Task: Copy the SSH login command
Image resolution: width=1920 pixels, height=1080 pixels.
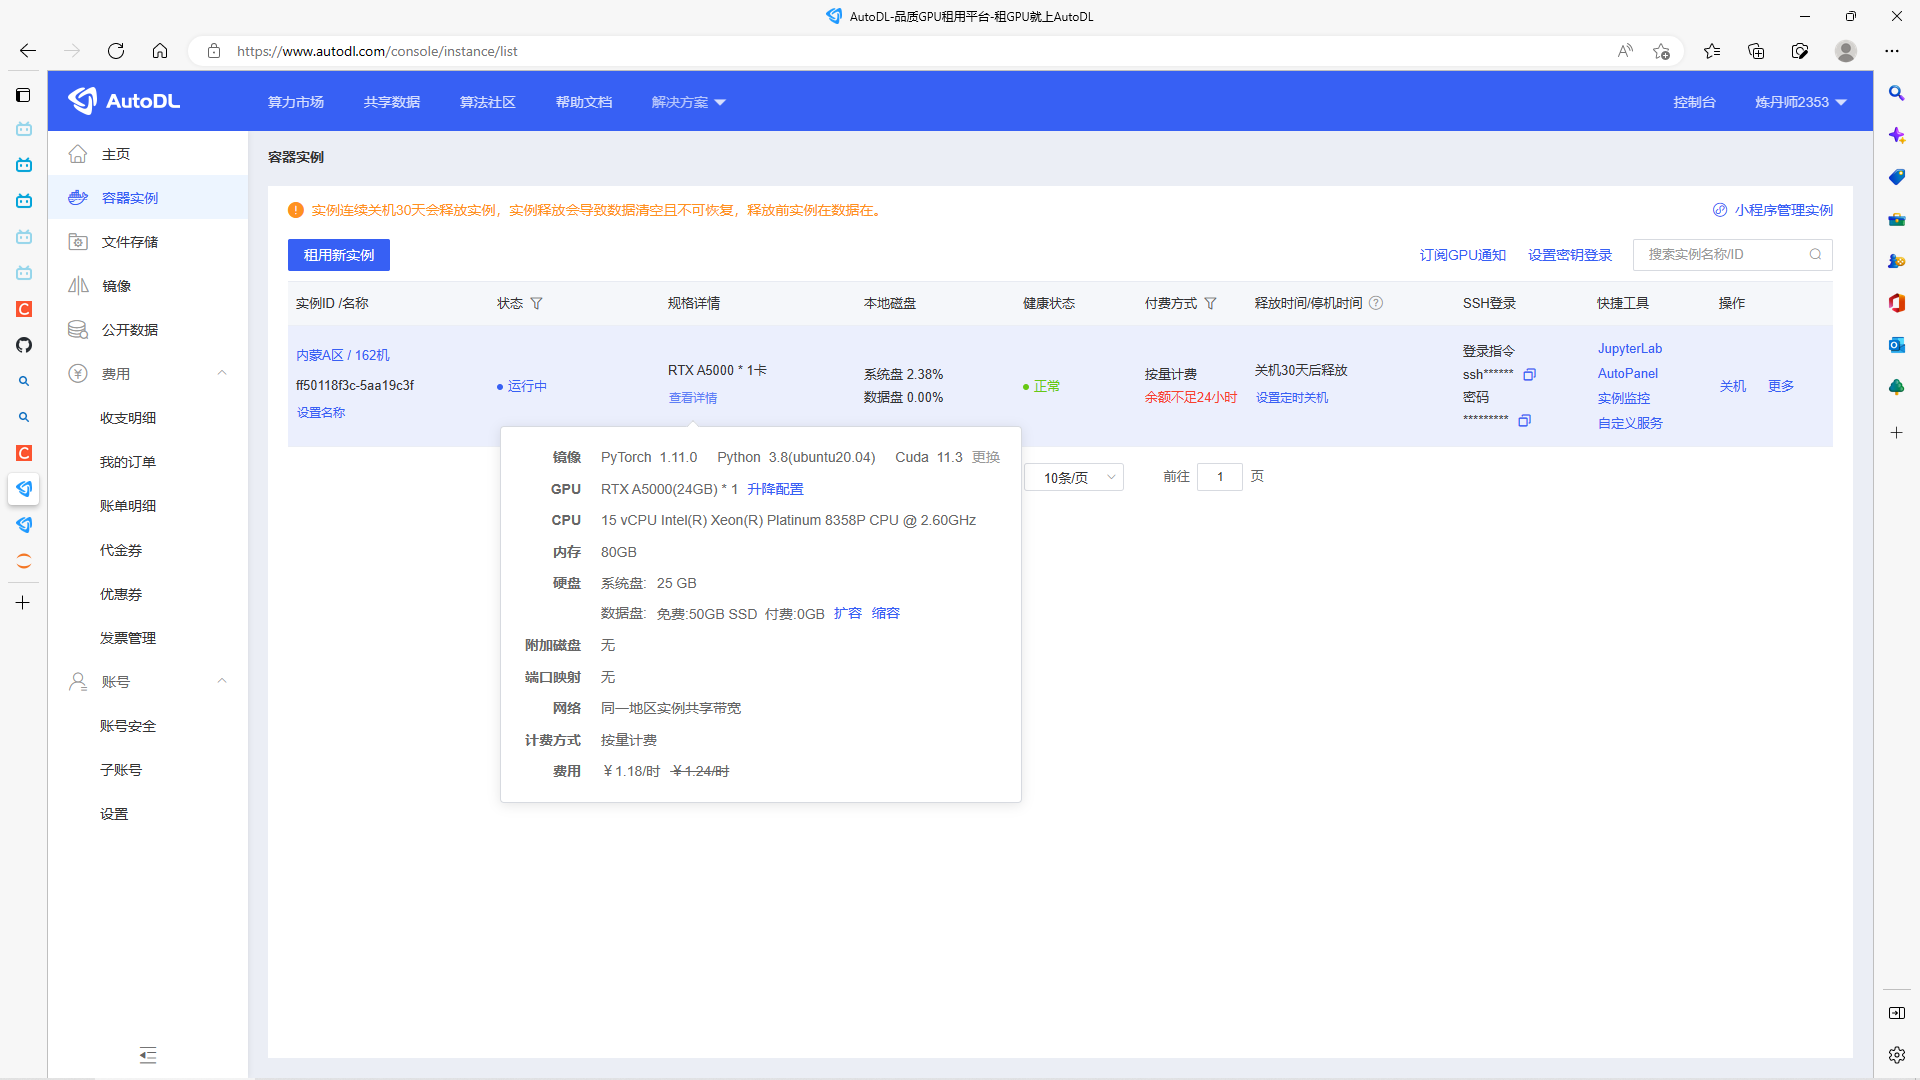Action: (1529, 375)
